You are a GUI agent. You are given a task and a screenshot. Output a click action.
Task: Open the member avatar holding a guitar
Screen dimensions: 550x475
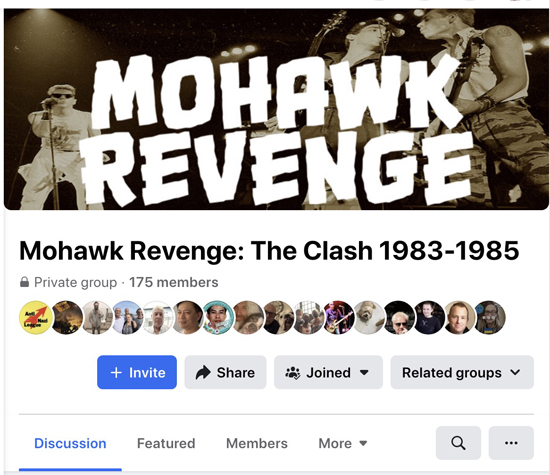(x=338, y=317)
